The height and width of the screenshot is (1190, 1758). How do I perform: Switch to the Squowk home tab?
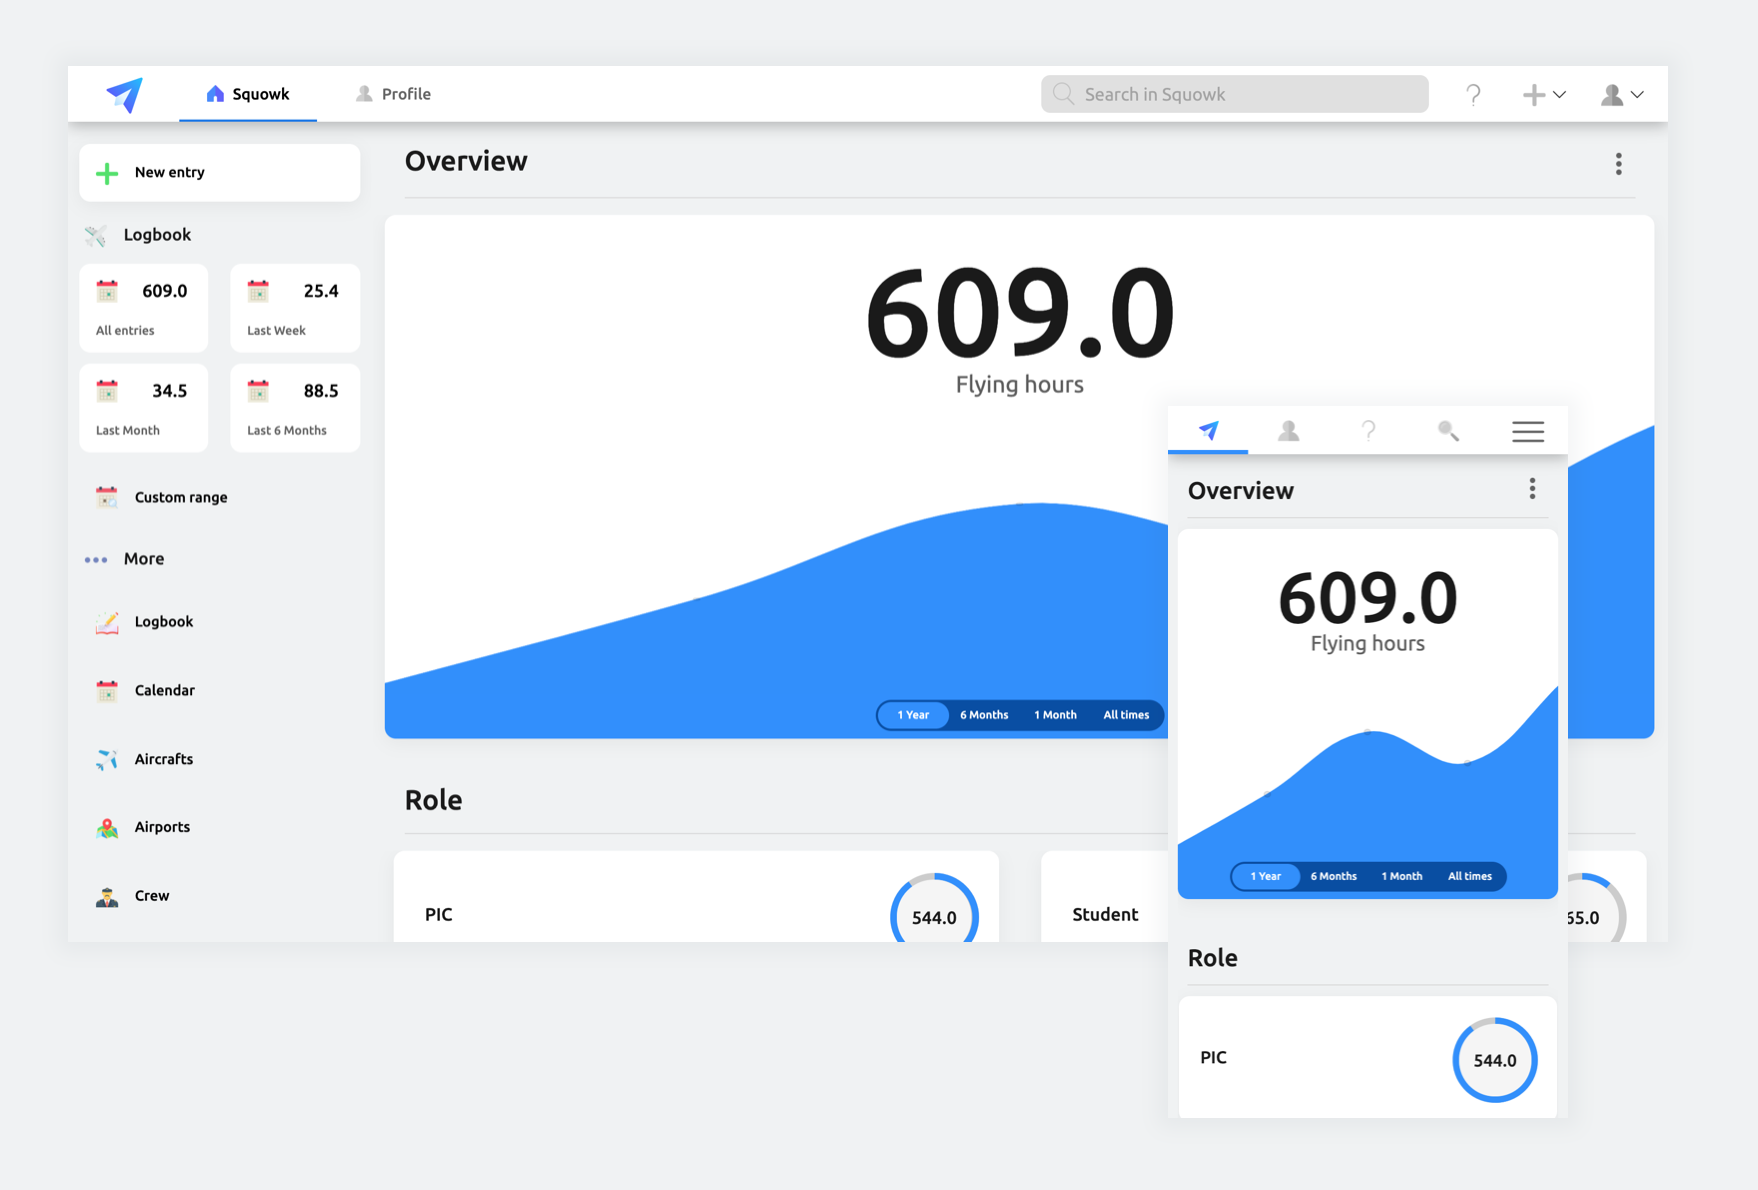pos(248,94)
